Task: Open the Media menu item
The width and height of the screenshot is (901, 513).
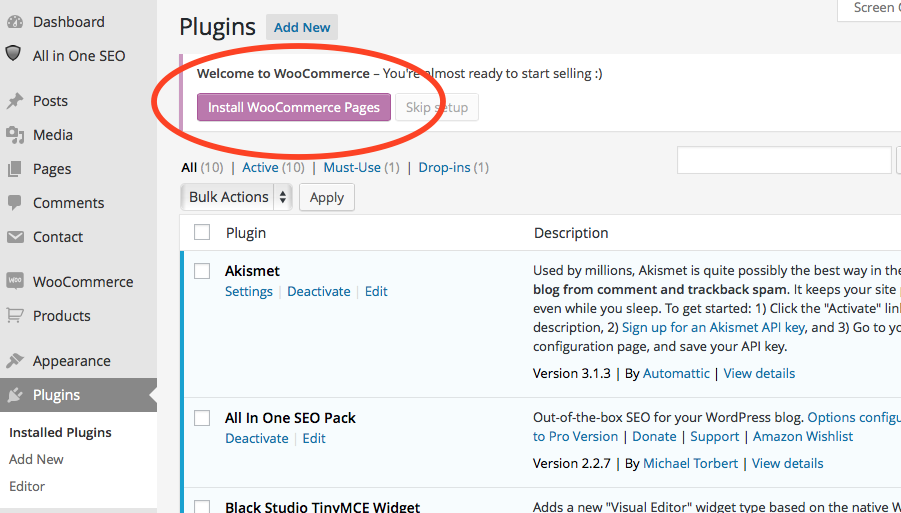Action: pyautogui.click(x=52, y=135)
